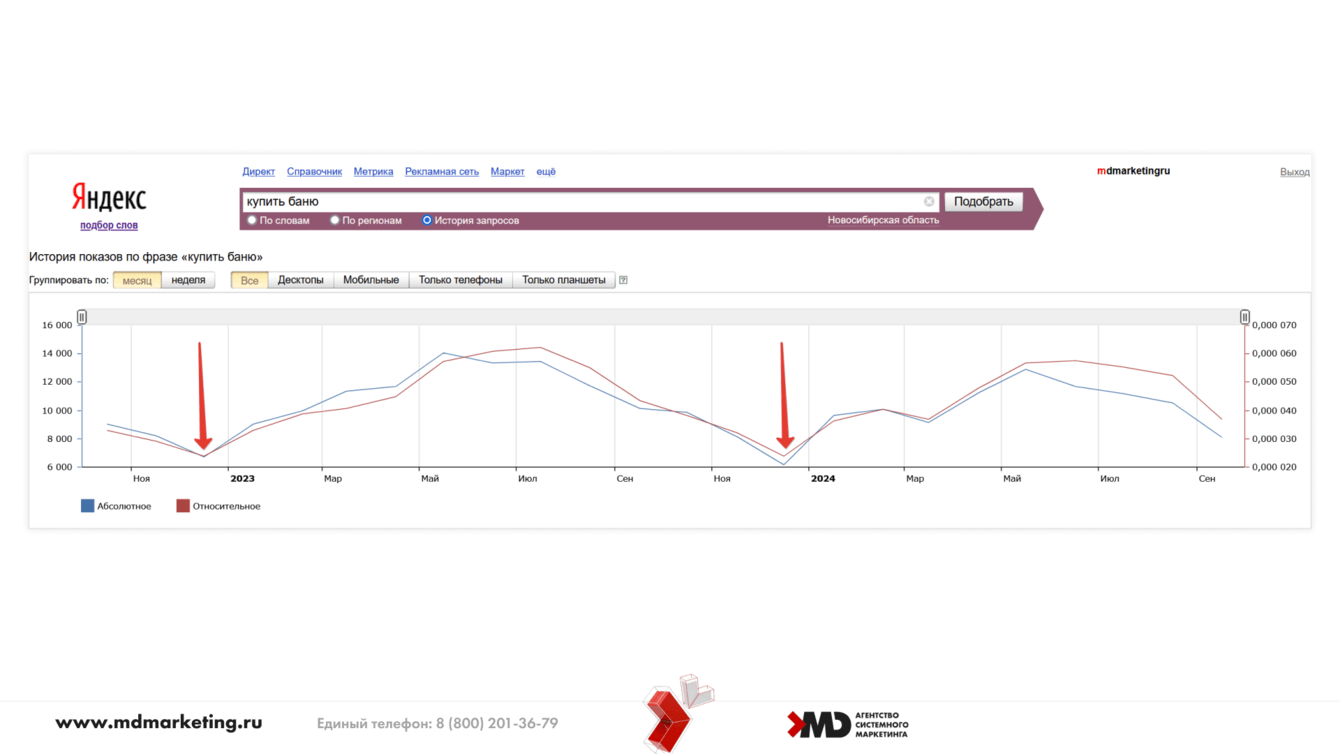1340x754 pixels.
Task: Click the «0,000 070» value on the right axis
Action: pyautogui.click(x=1274, y=325)
